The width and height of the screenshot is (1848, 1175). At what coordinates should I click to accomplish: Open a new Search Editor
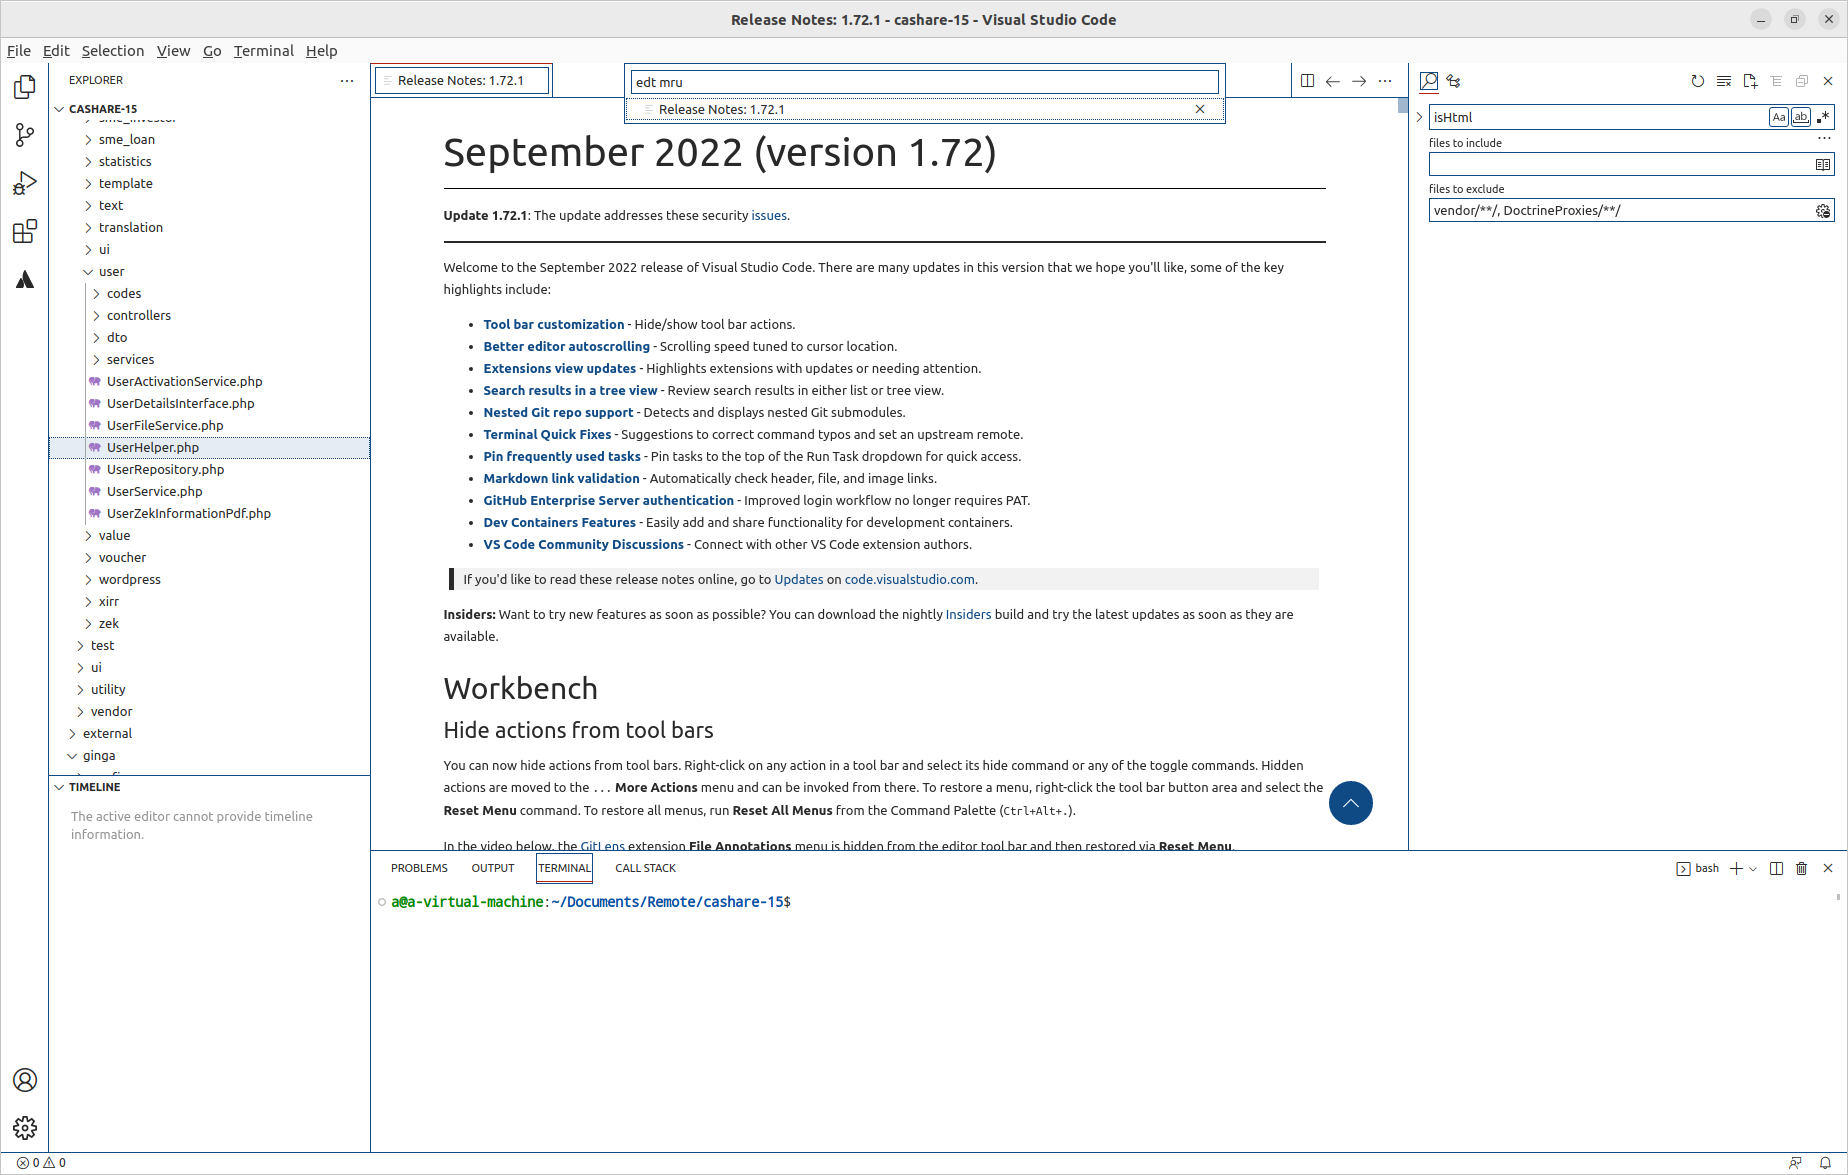coord(1750,81)
